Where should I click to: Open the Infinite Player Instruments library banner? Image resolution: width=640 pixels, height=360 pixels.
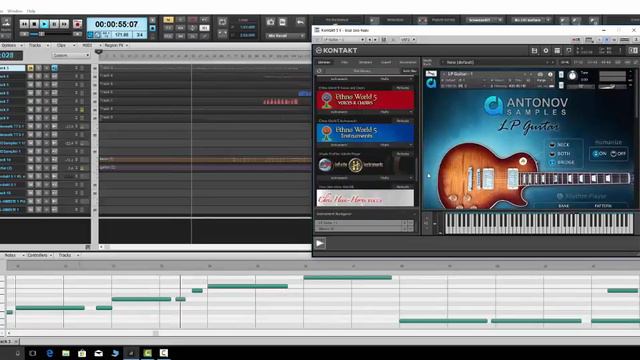[365, 165]
